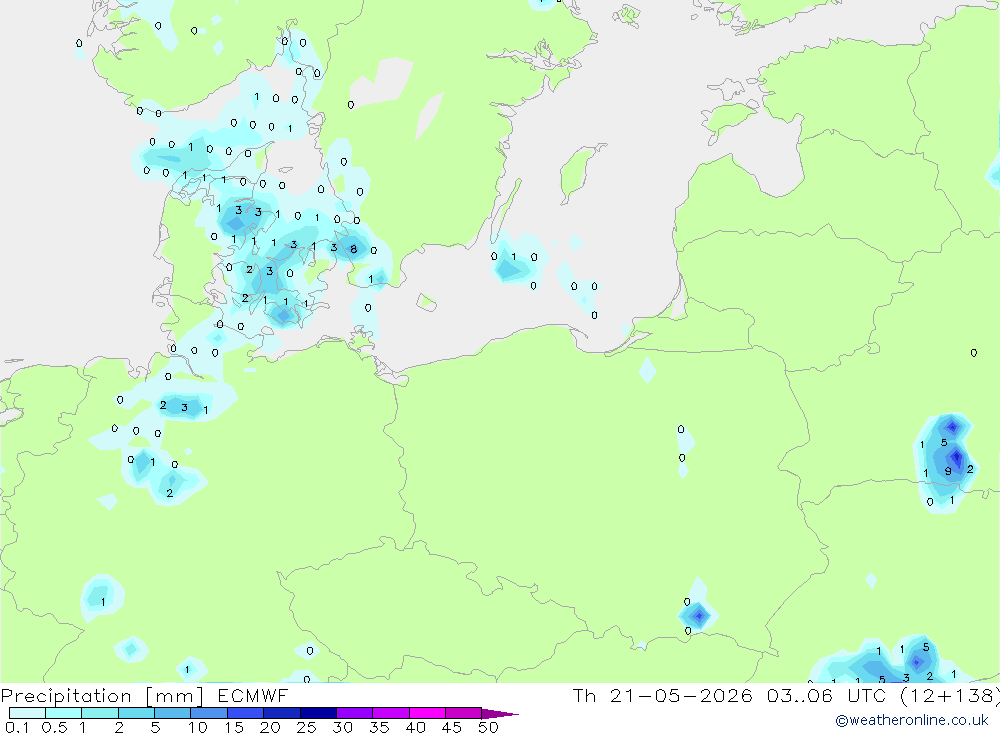Click the 35–40 mm violet legend swatch
1000x733 pixels.
pos(391,713)
